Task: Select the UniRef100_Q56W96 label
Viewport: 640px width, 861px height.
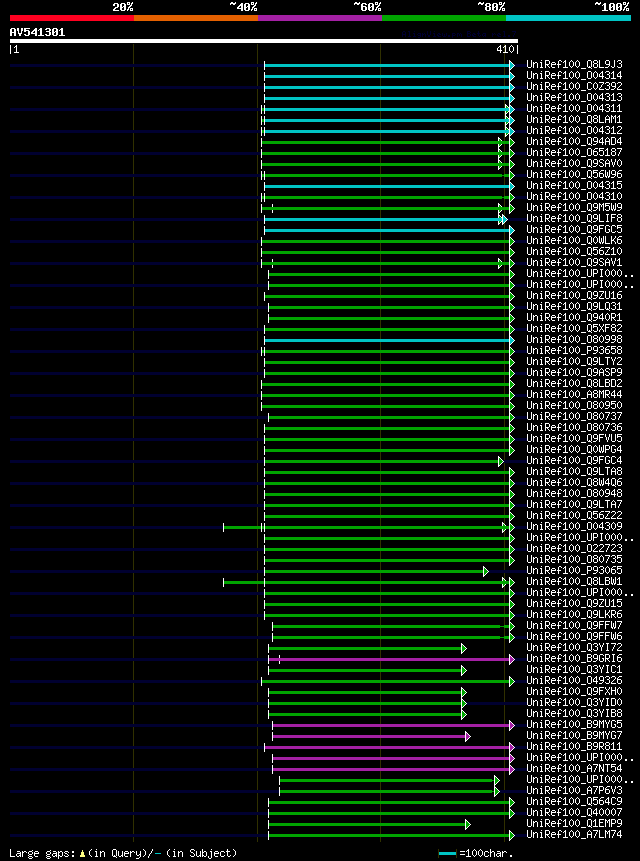Action: tap(574, 175)
